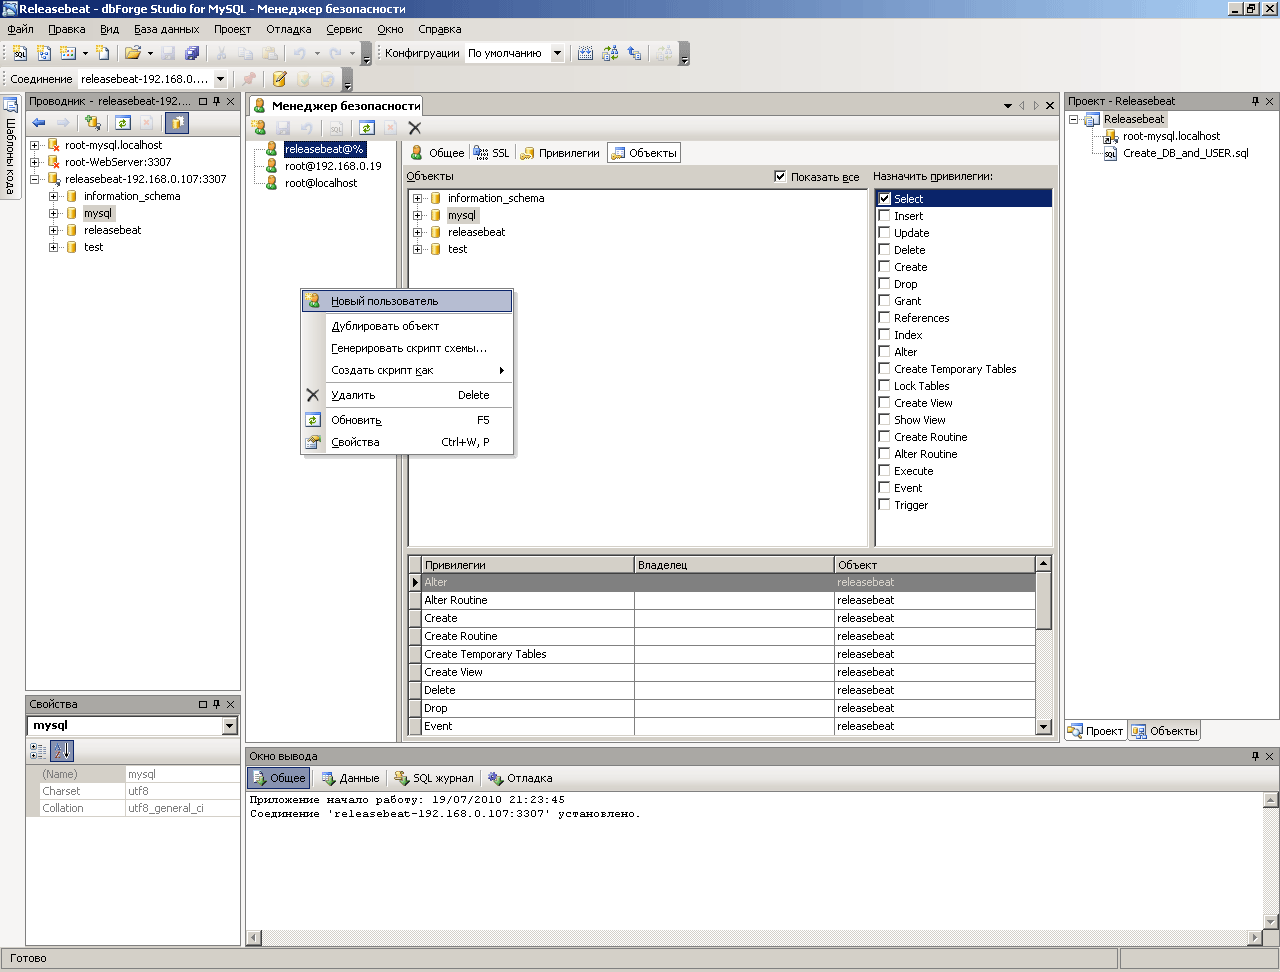Open the Конфигурации dropdown

[557, 53]
